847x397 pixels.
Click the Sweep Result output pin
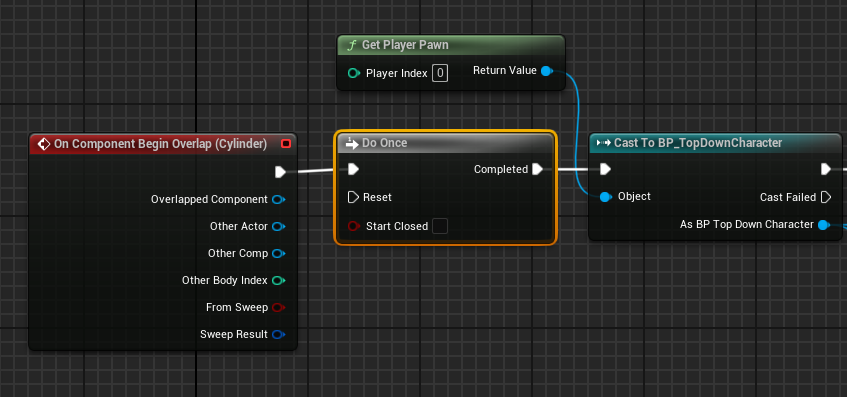point(278,334)
